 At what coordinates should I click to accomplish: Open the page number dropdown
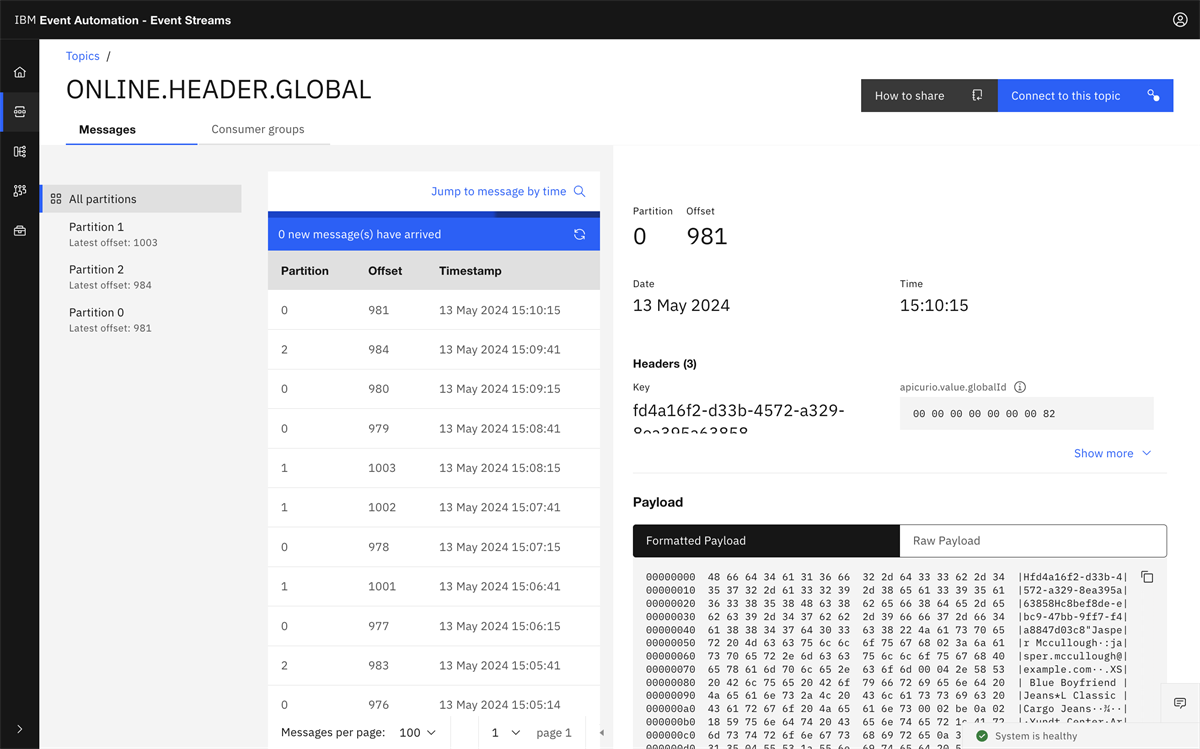click(505, 733)
